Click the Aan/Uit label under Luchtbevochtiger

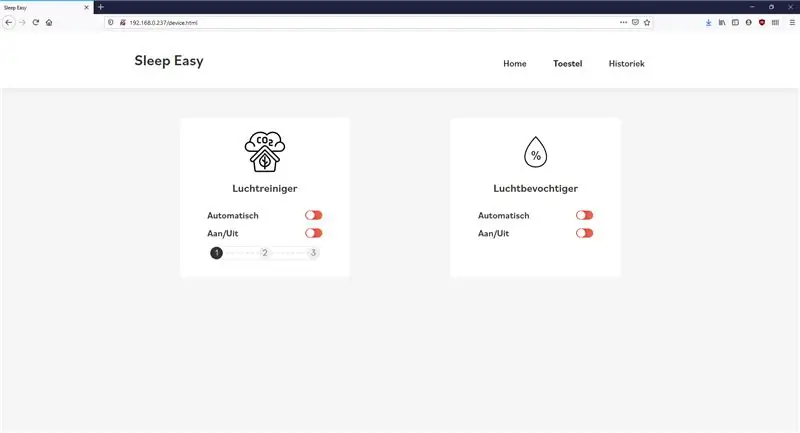493,234
